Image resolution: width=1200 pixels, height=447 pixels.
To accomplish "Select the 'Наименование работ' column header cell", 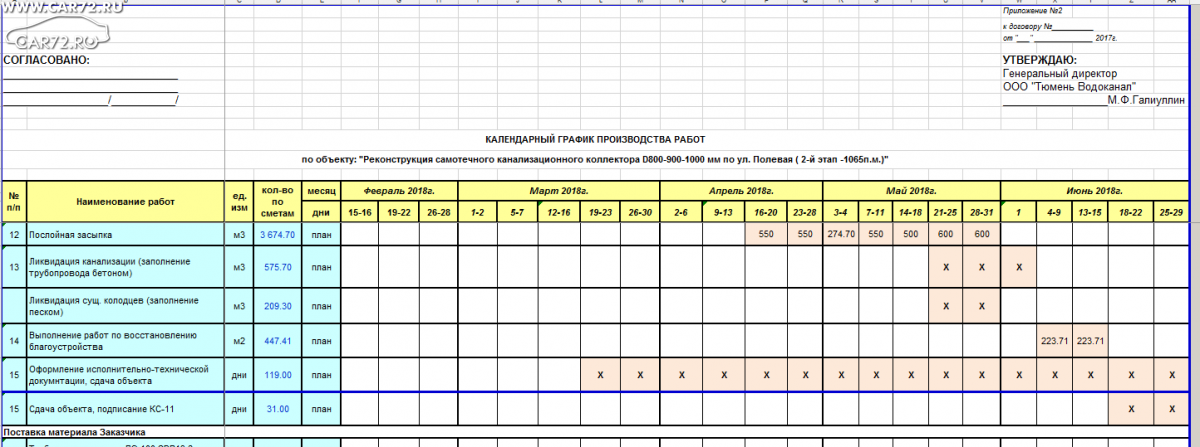I will tap(125, 201).
